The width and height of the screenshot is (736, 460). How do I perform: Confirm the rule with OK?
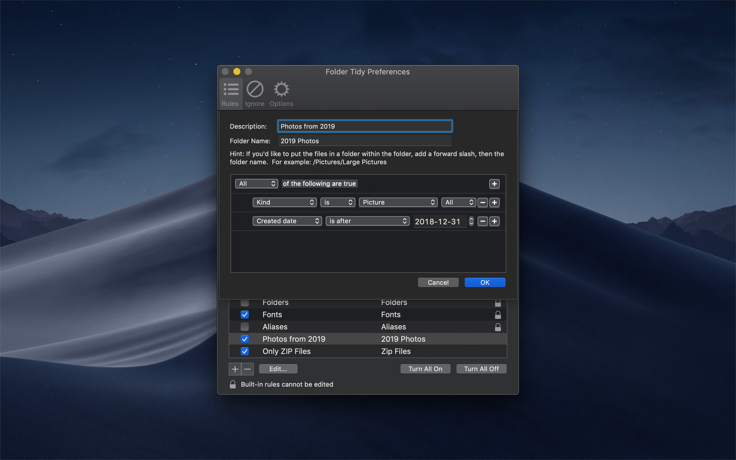click(485, 283)
